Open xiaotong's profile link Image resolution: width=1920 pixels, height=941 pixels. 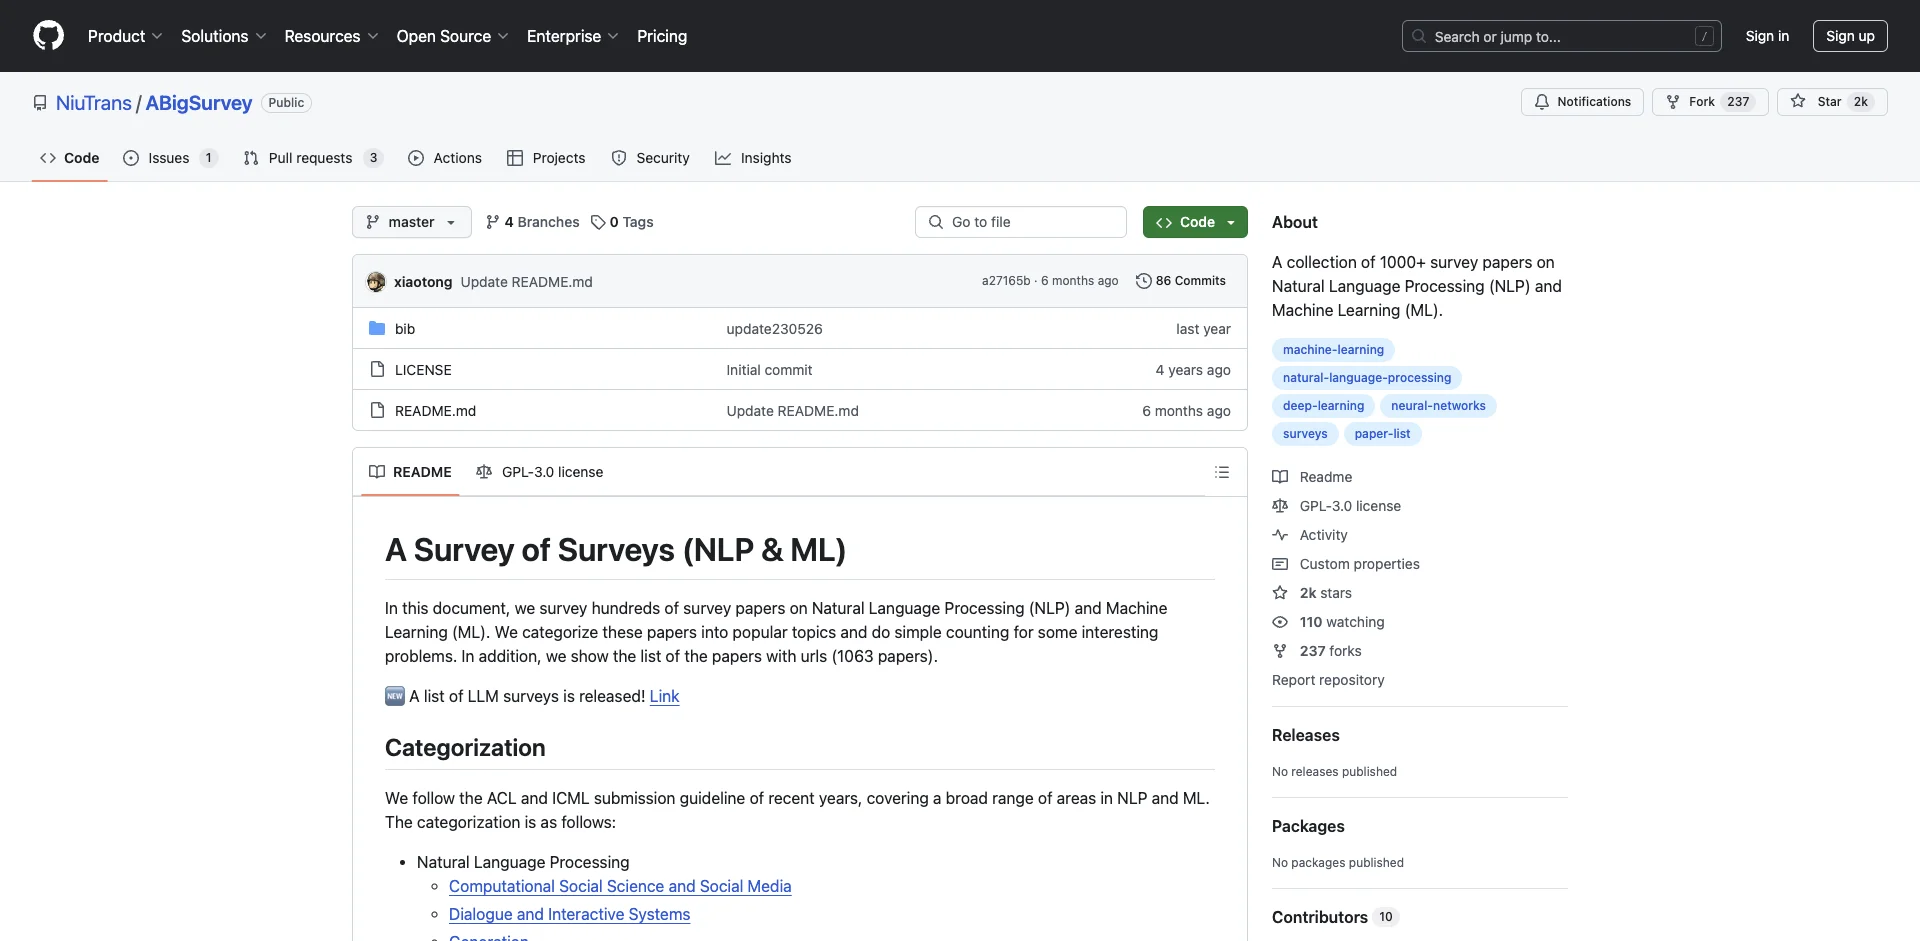423,282
